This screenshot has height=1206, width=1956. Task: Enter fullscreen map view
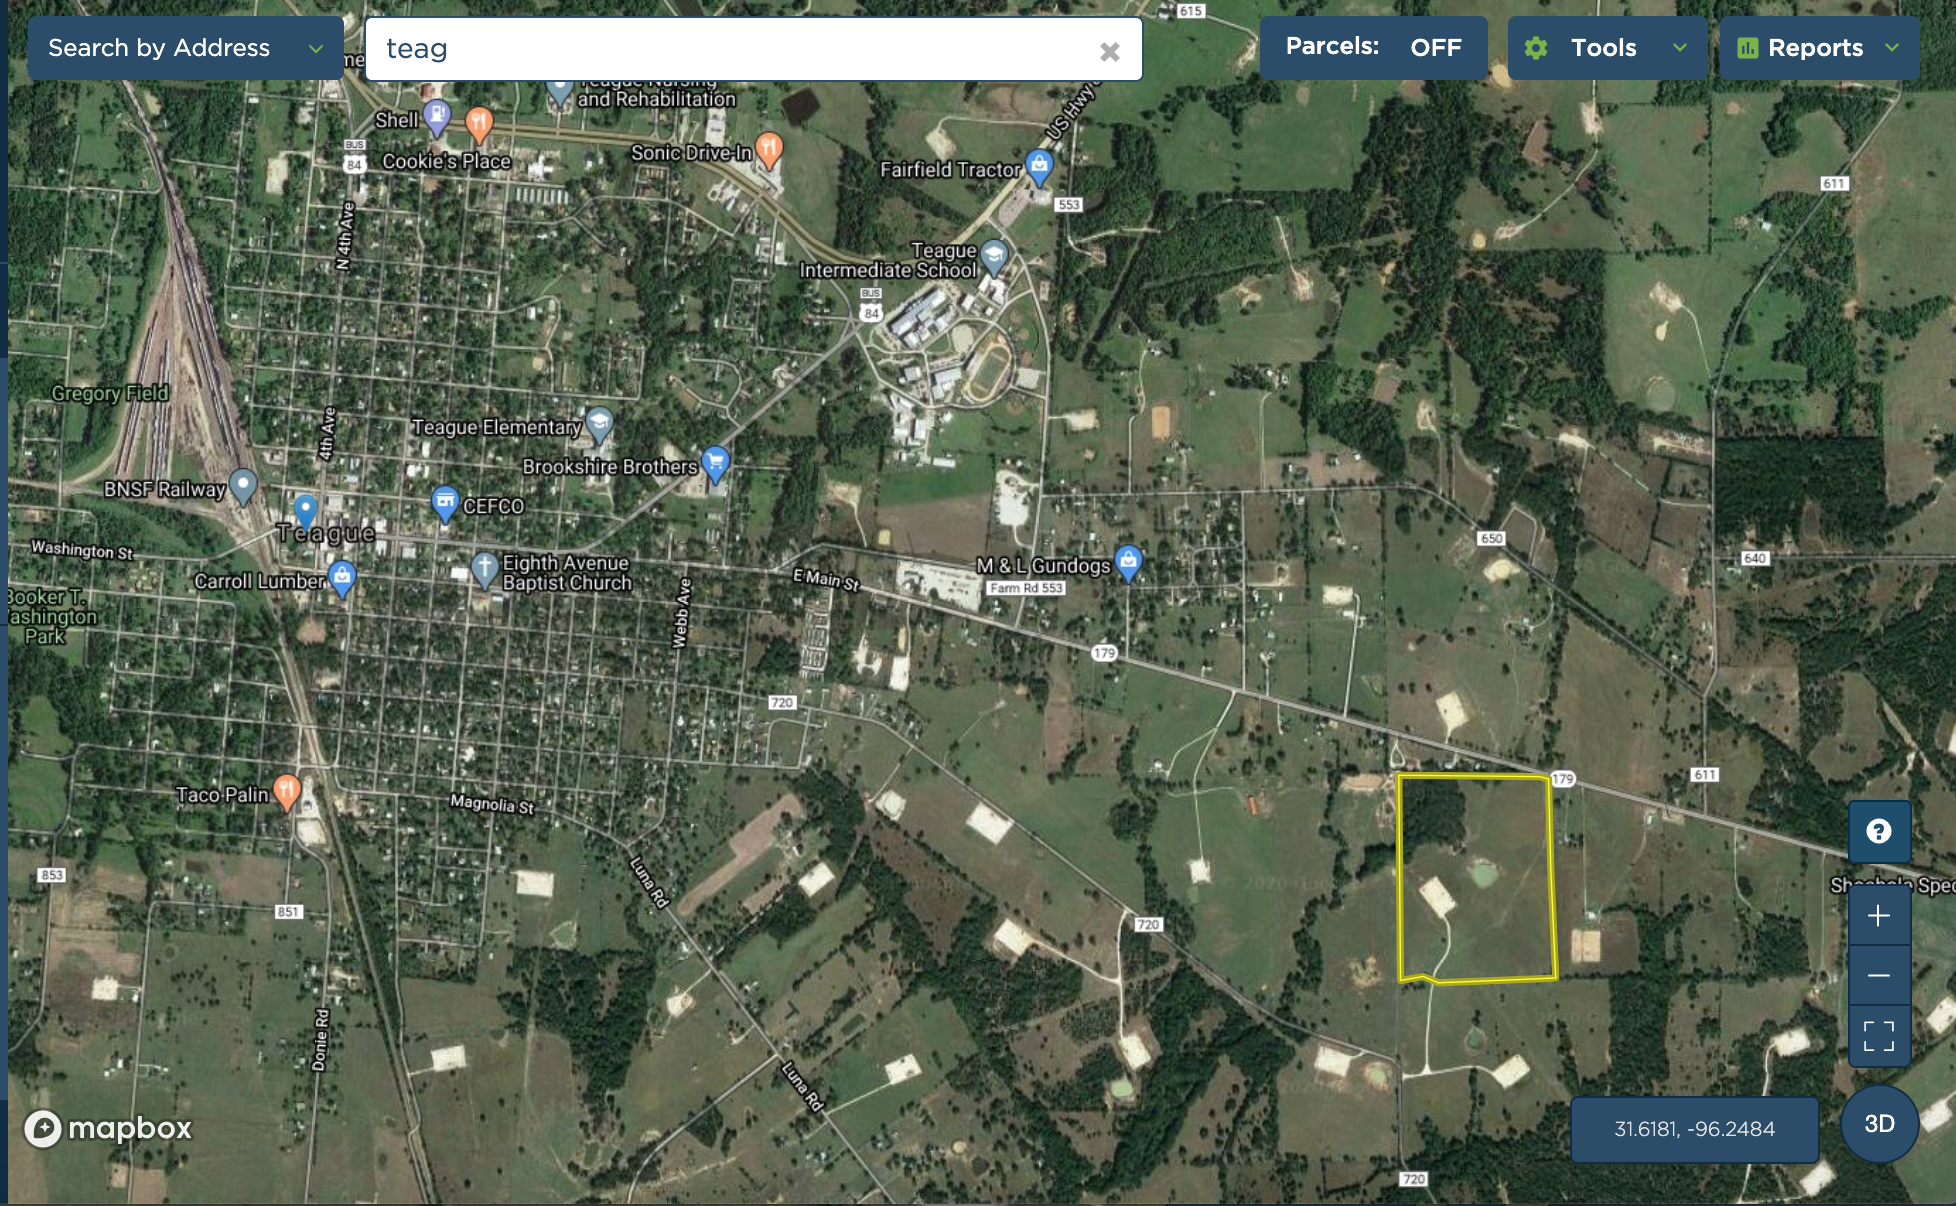pos(1879,1036)
